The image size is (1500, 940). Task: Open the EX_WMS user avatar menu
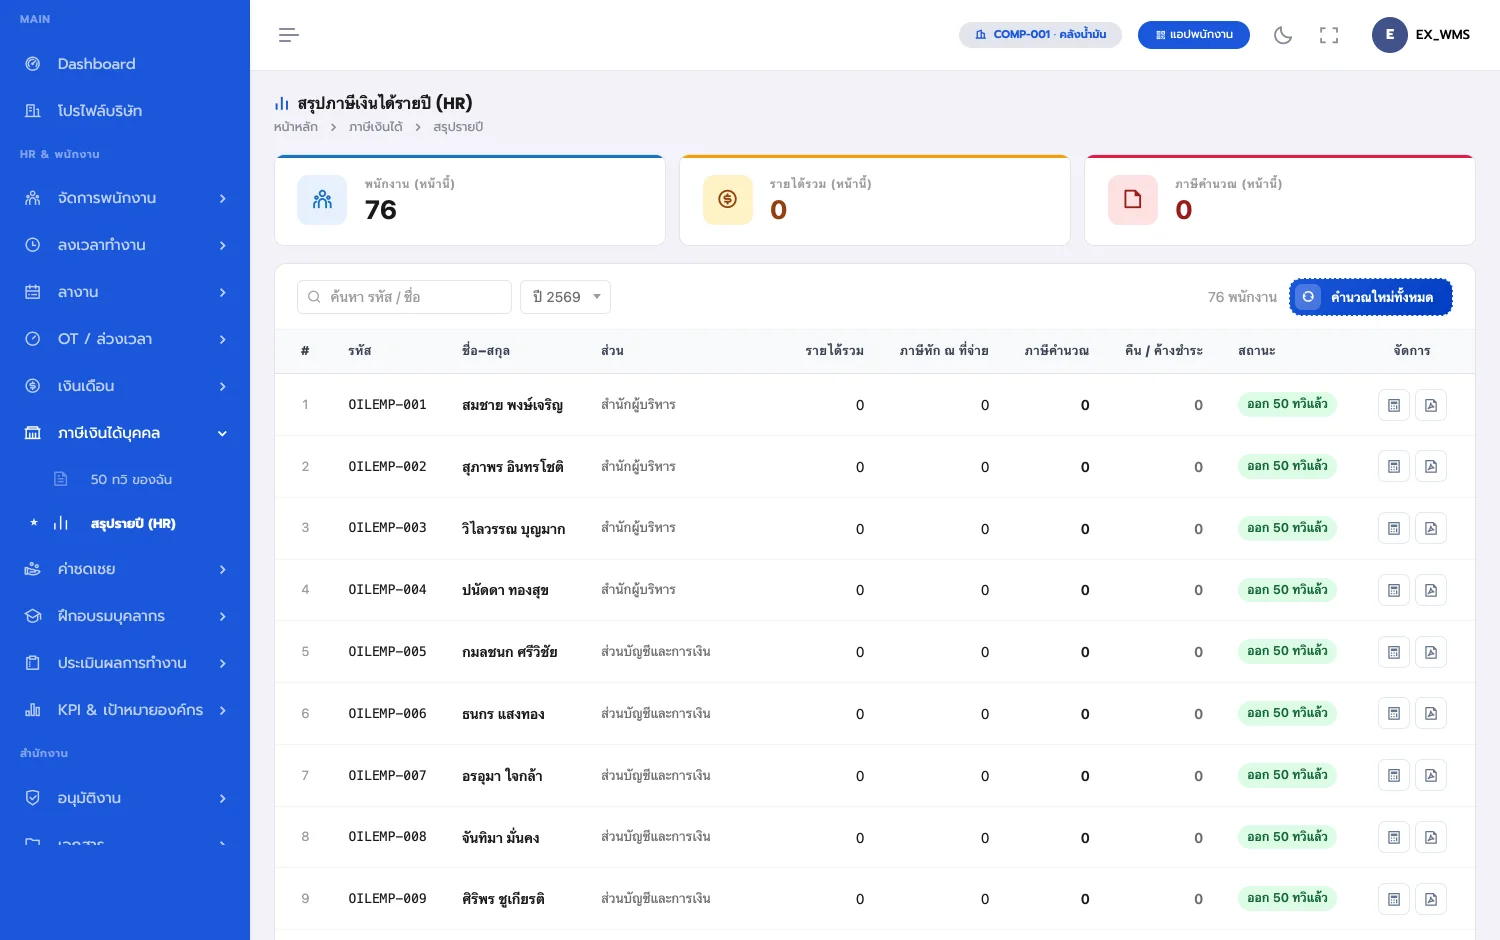pyautogui.click(x=1421, y=35)
